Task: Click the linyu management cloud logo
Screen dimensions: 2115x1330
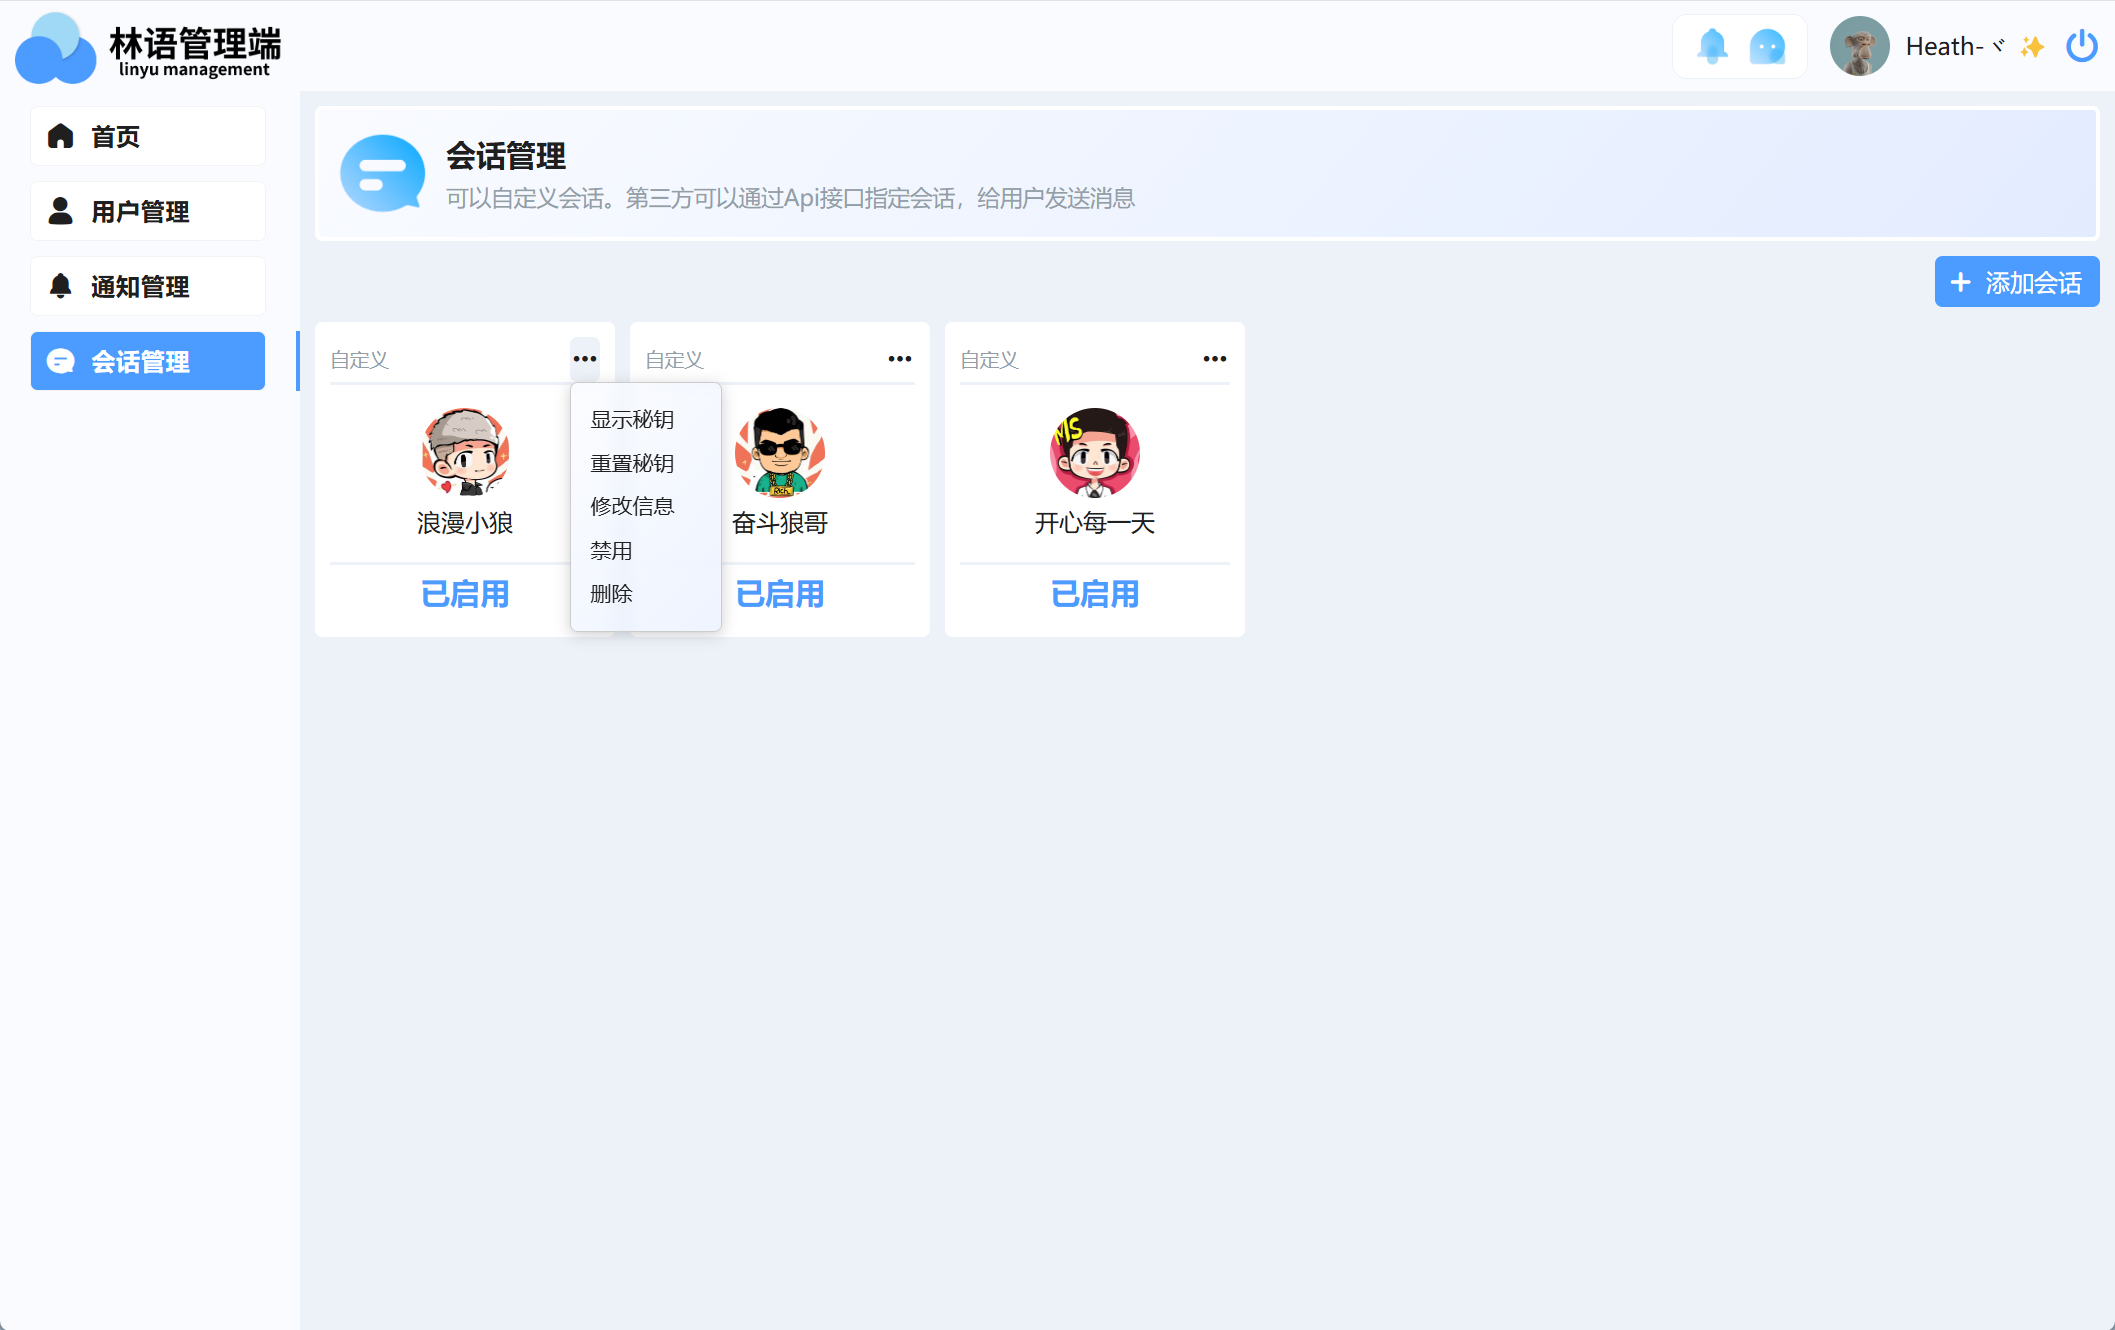Action: coord(56,48)
